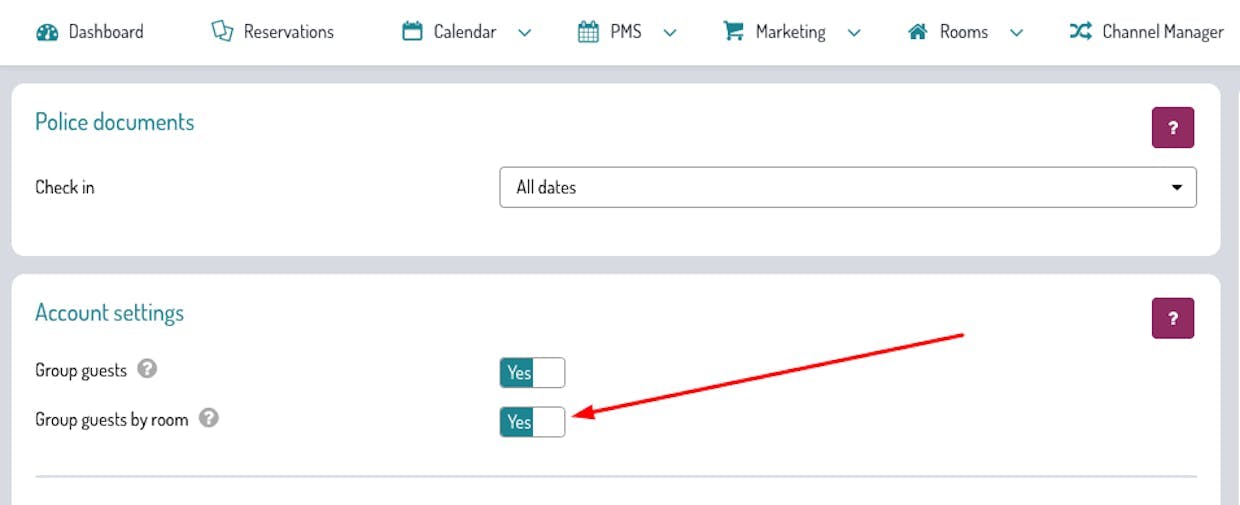Click help icon beside Group guests by room
This screenshot has width=1240, height=505.
(x=208, y=419)
